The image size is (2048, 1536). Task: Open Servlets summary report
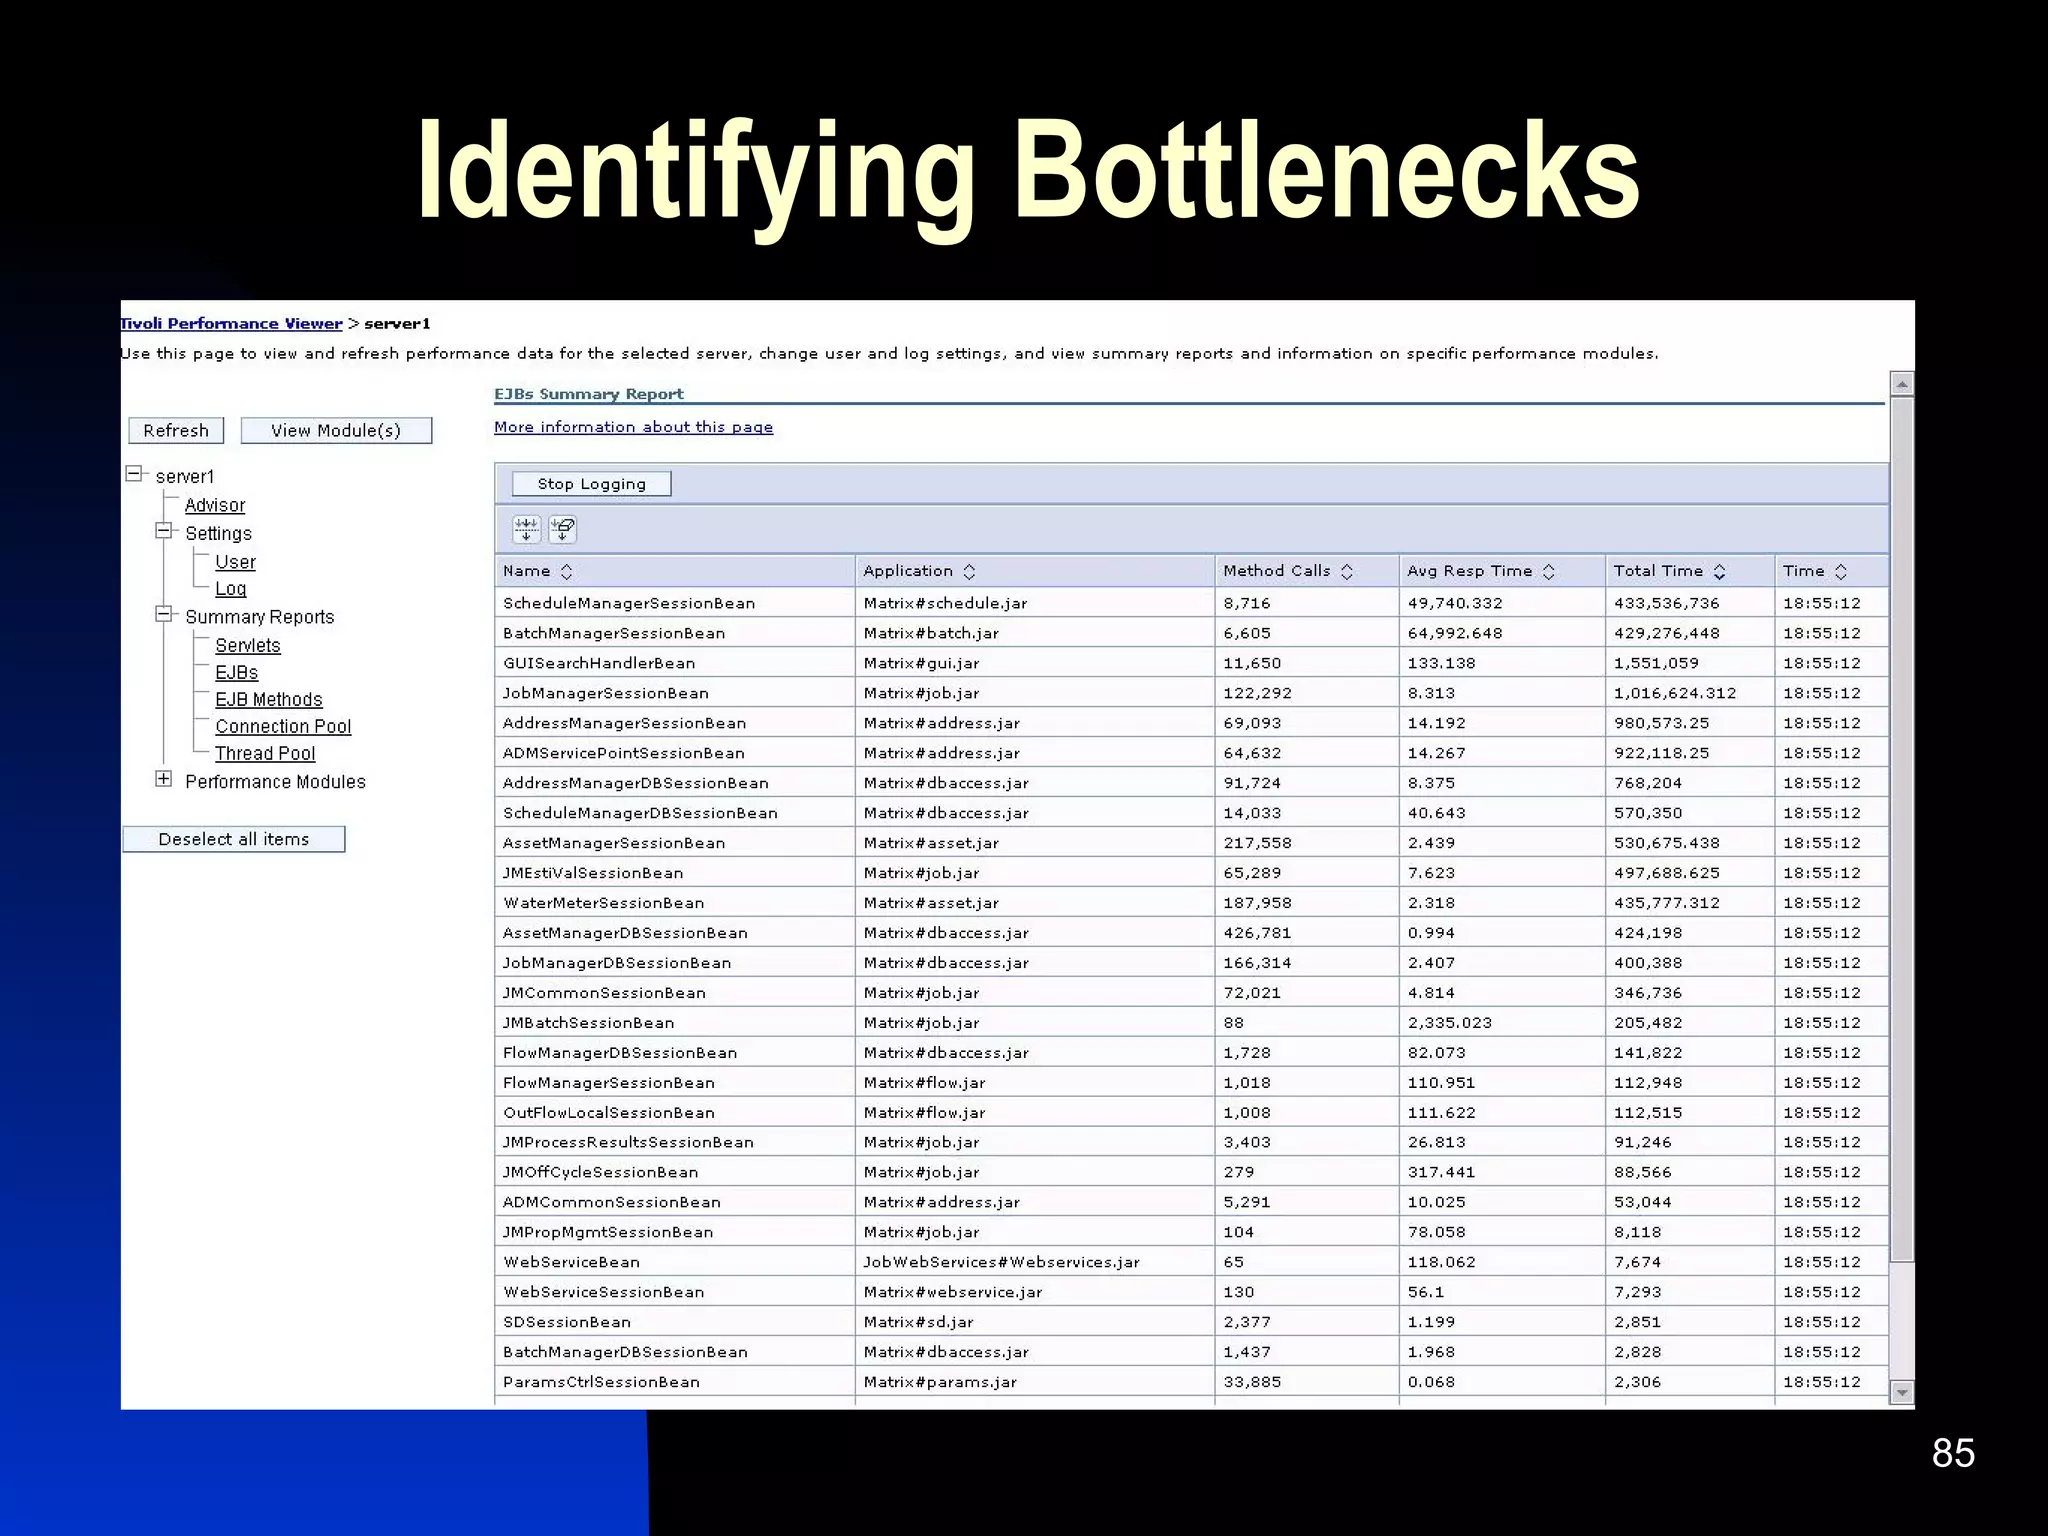248,645
